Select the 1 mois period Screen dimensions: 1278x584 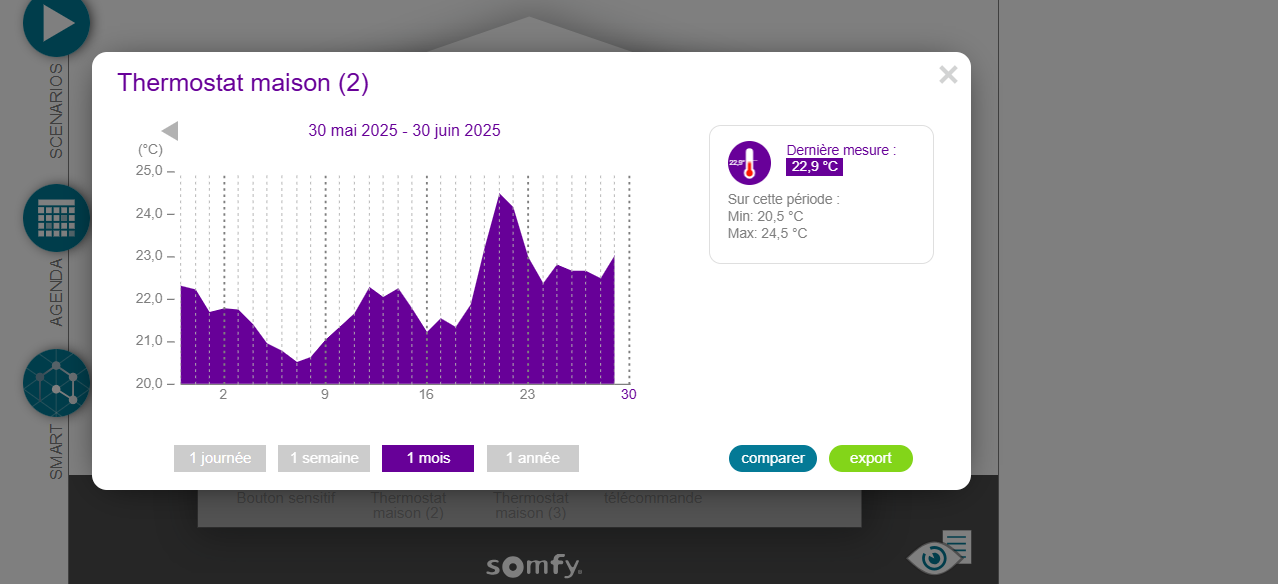tap(428, 458)
